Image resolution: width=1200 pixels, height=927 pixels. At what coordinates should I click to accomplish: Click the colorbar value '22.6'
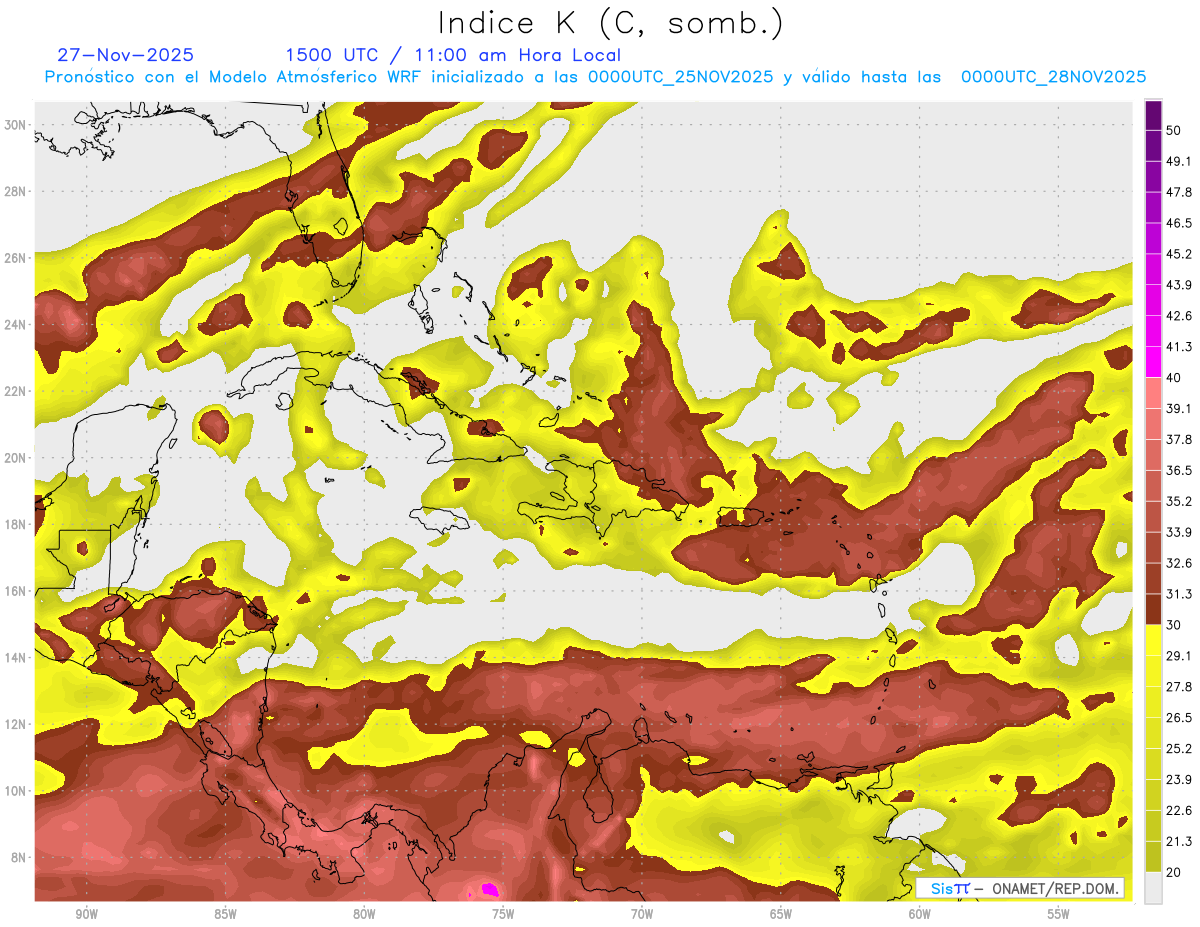point(1179,811)
